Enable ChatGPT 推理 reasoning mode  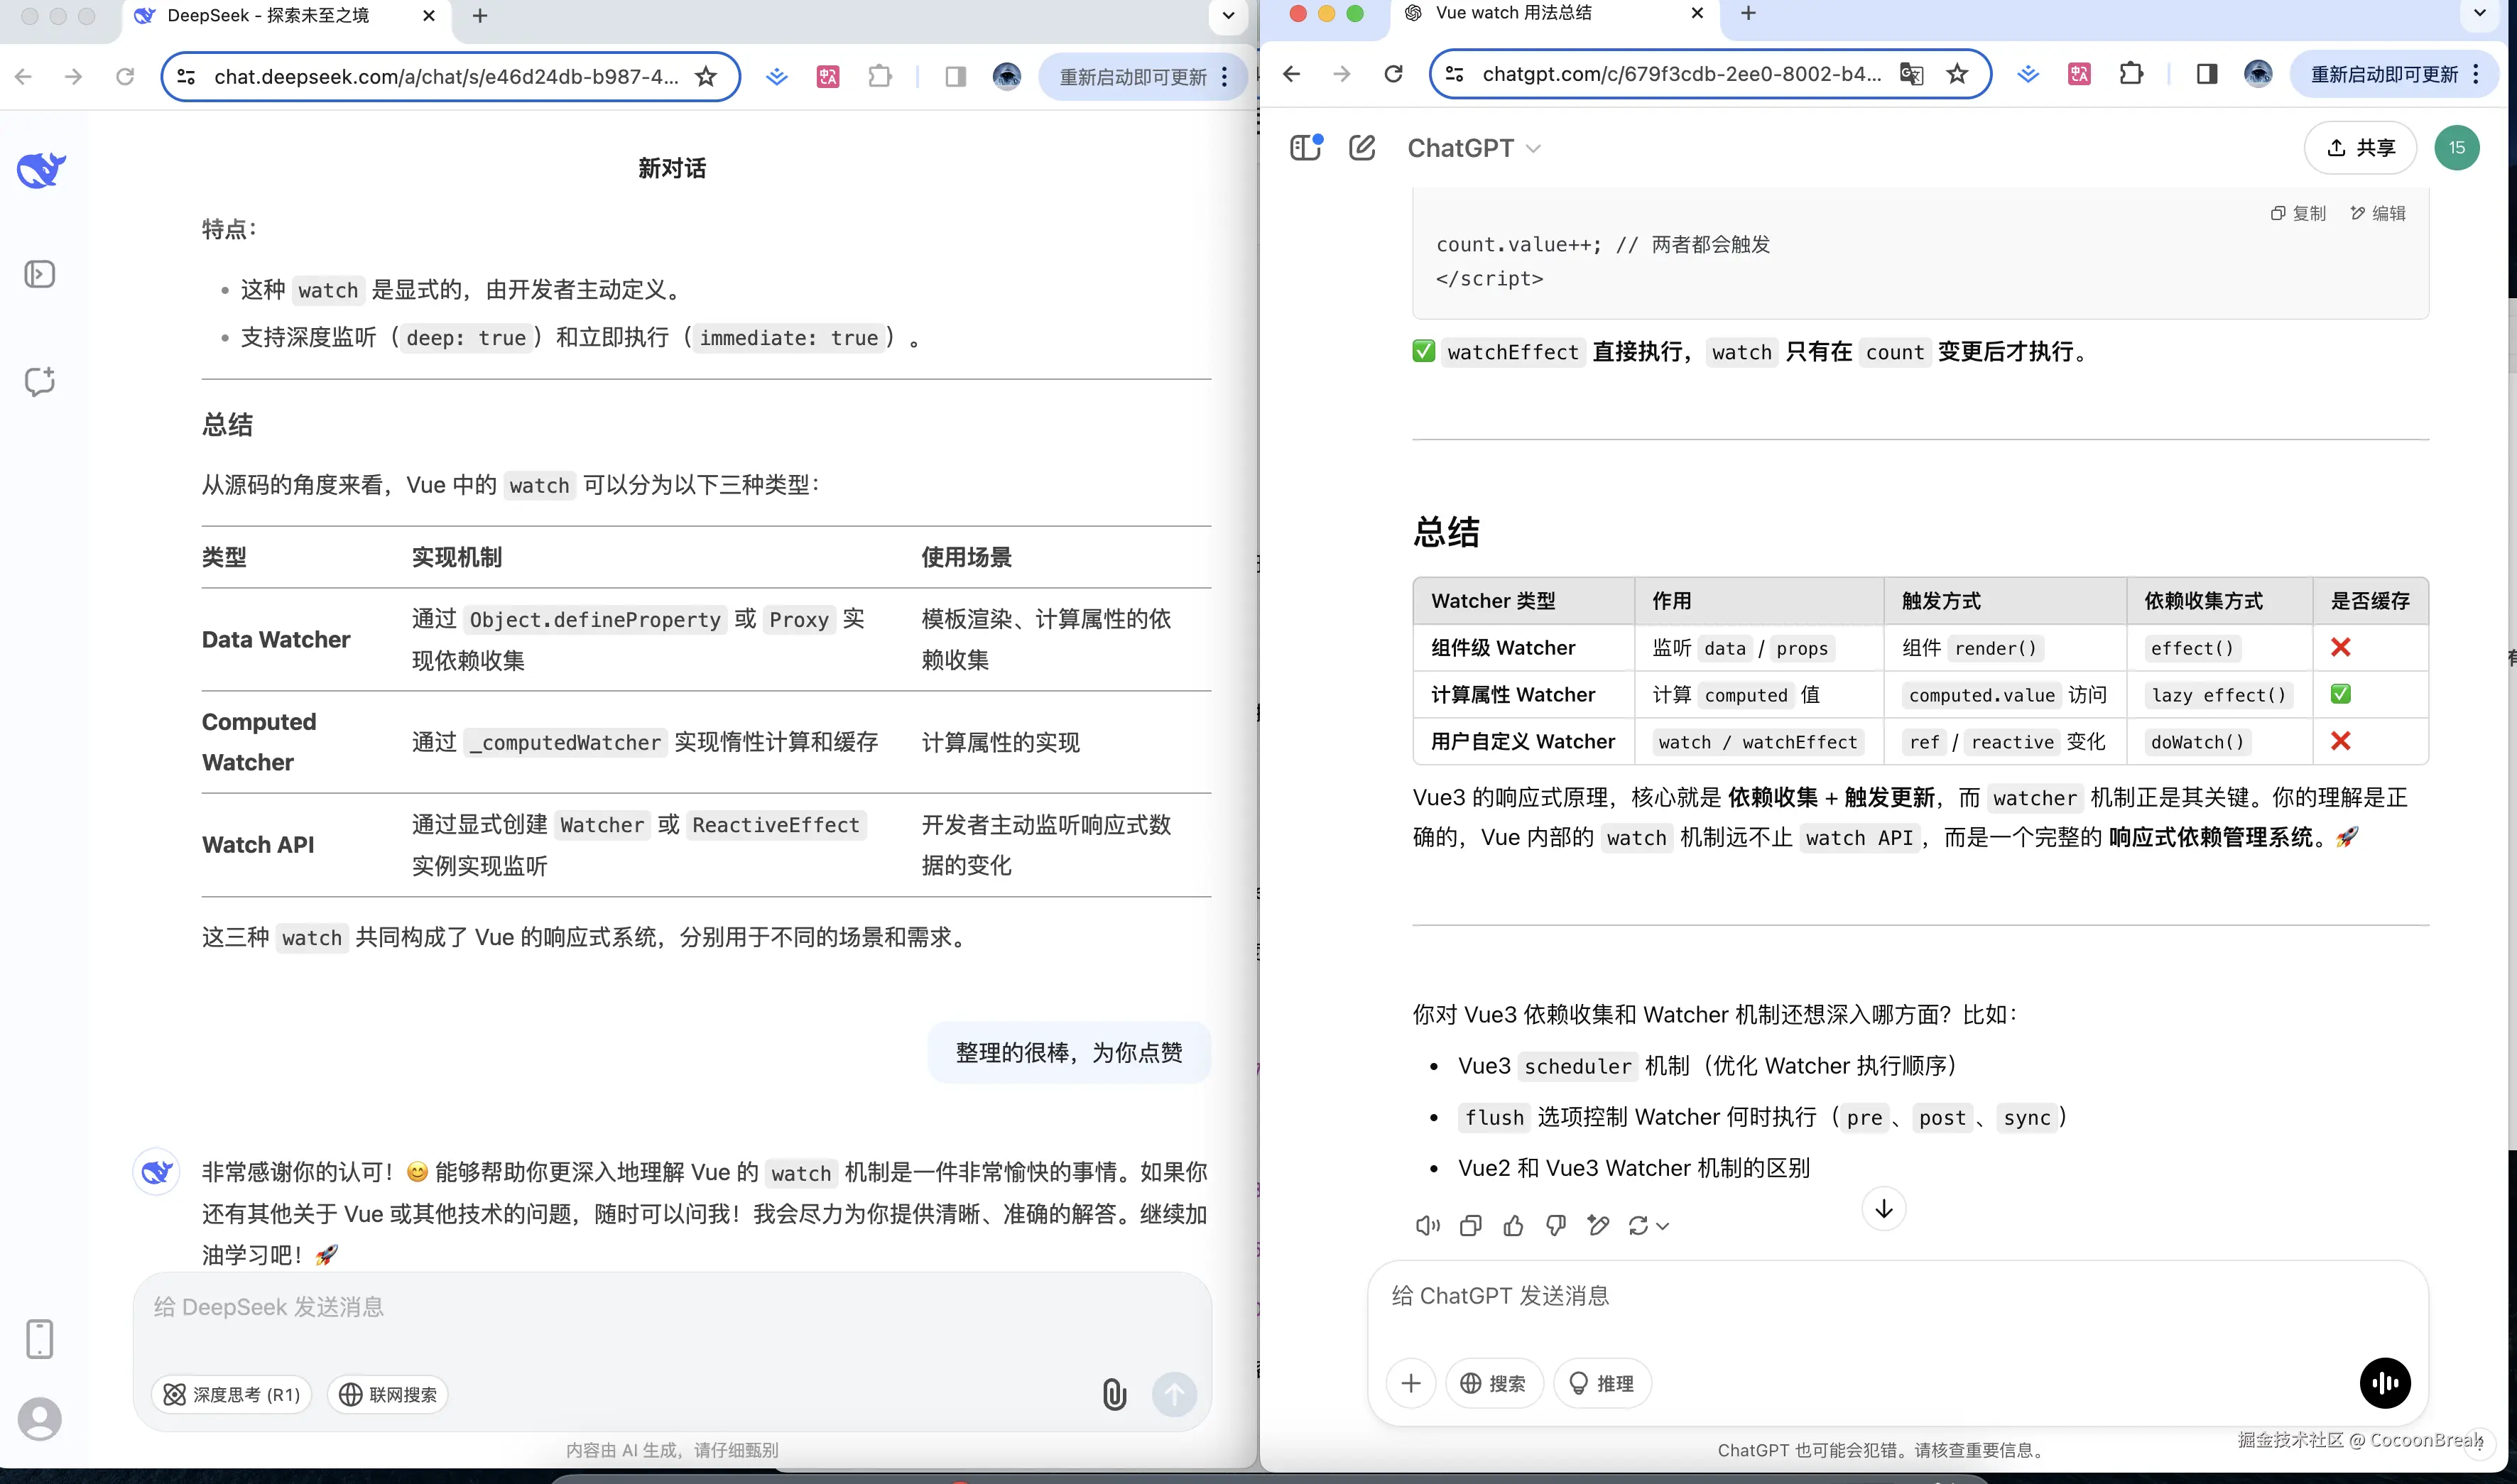tap(1601, 1383)
